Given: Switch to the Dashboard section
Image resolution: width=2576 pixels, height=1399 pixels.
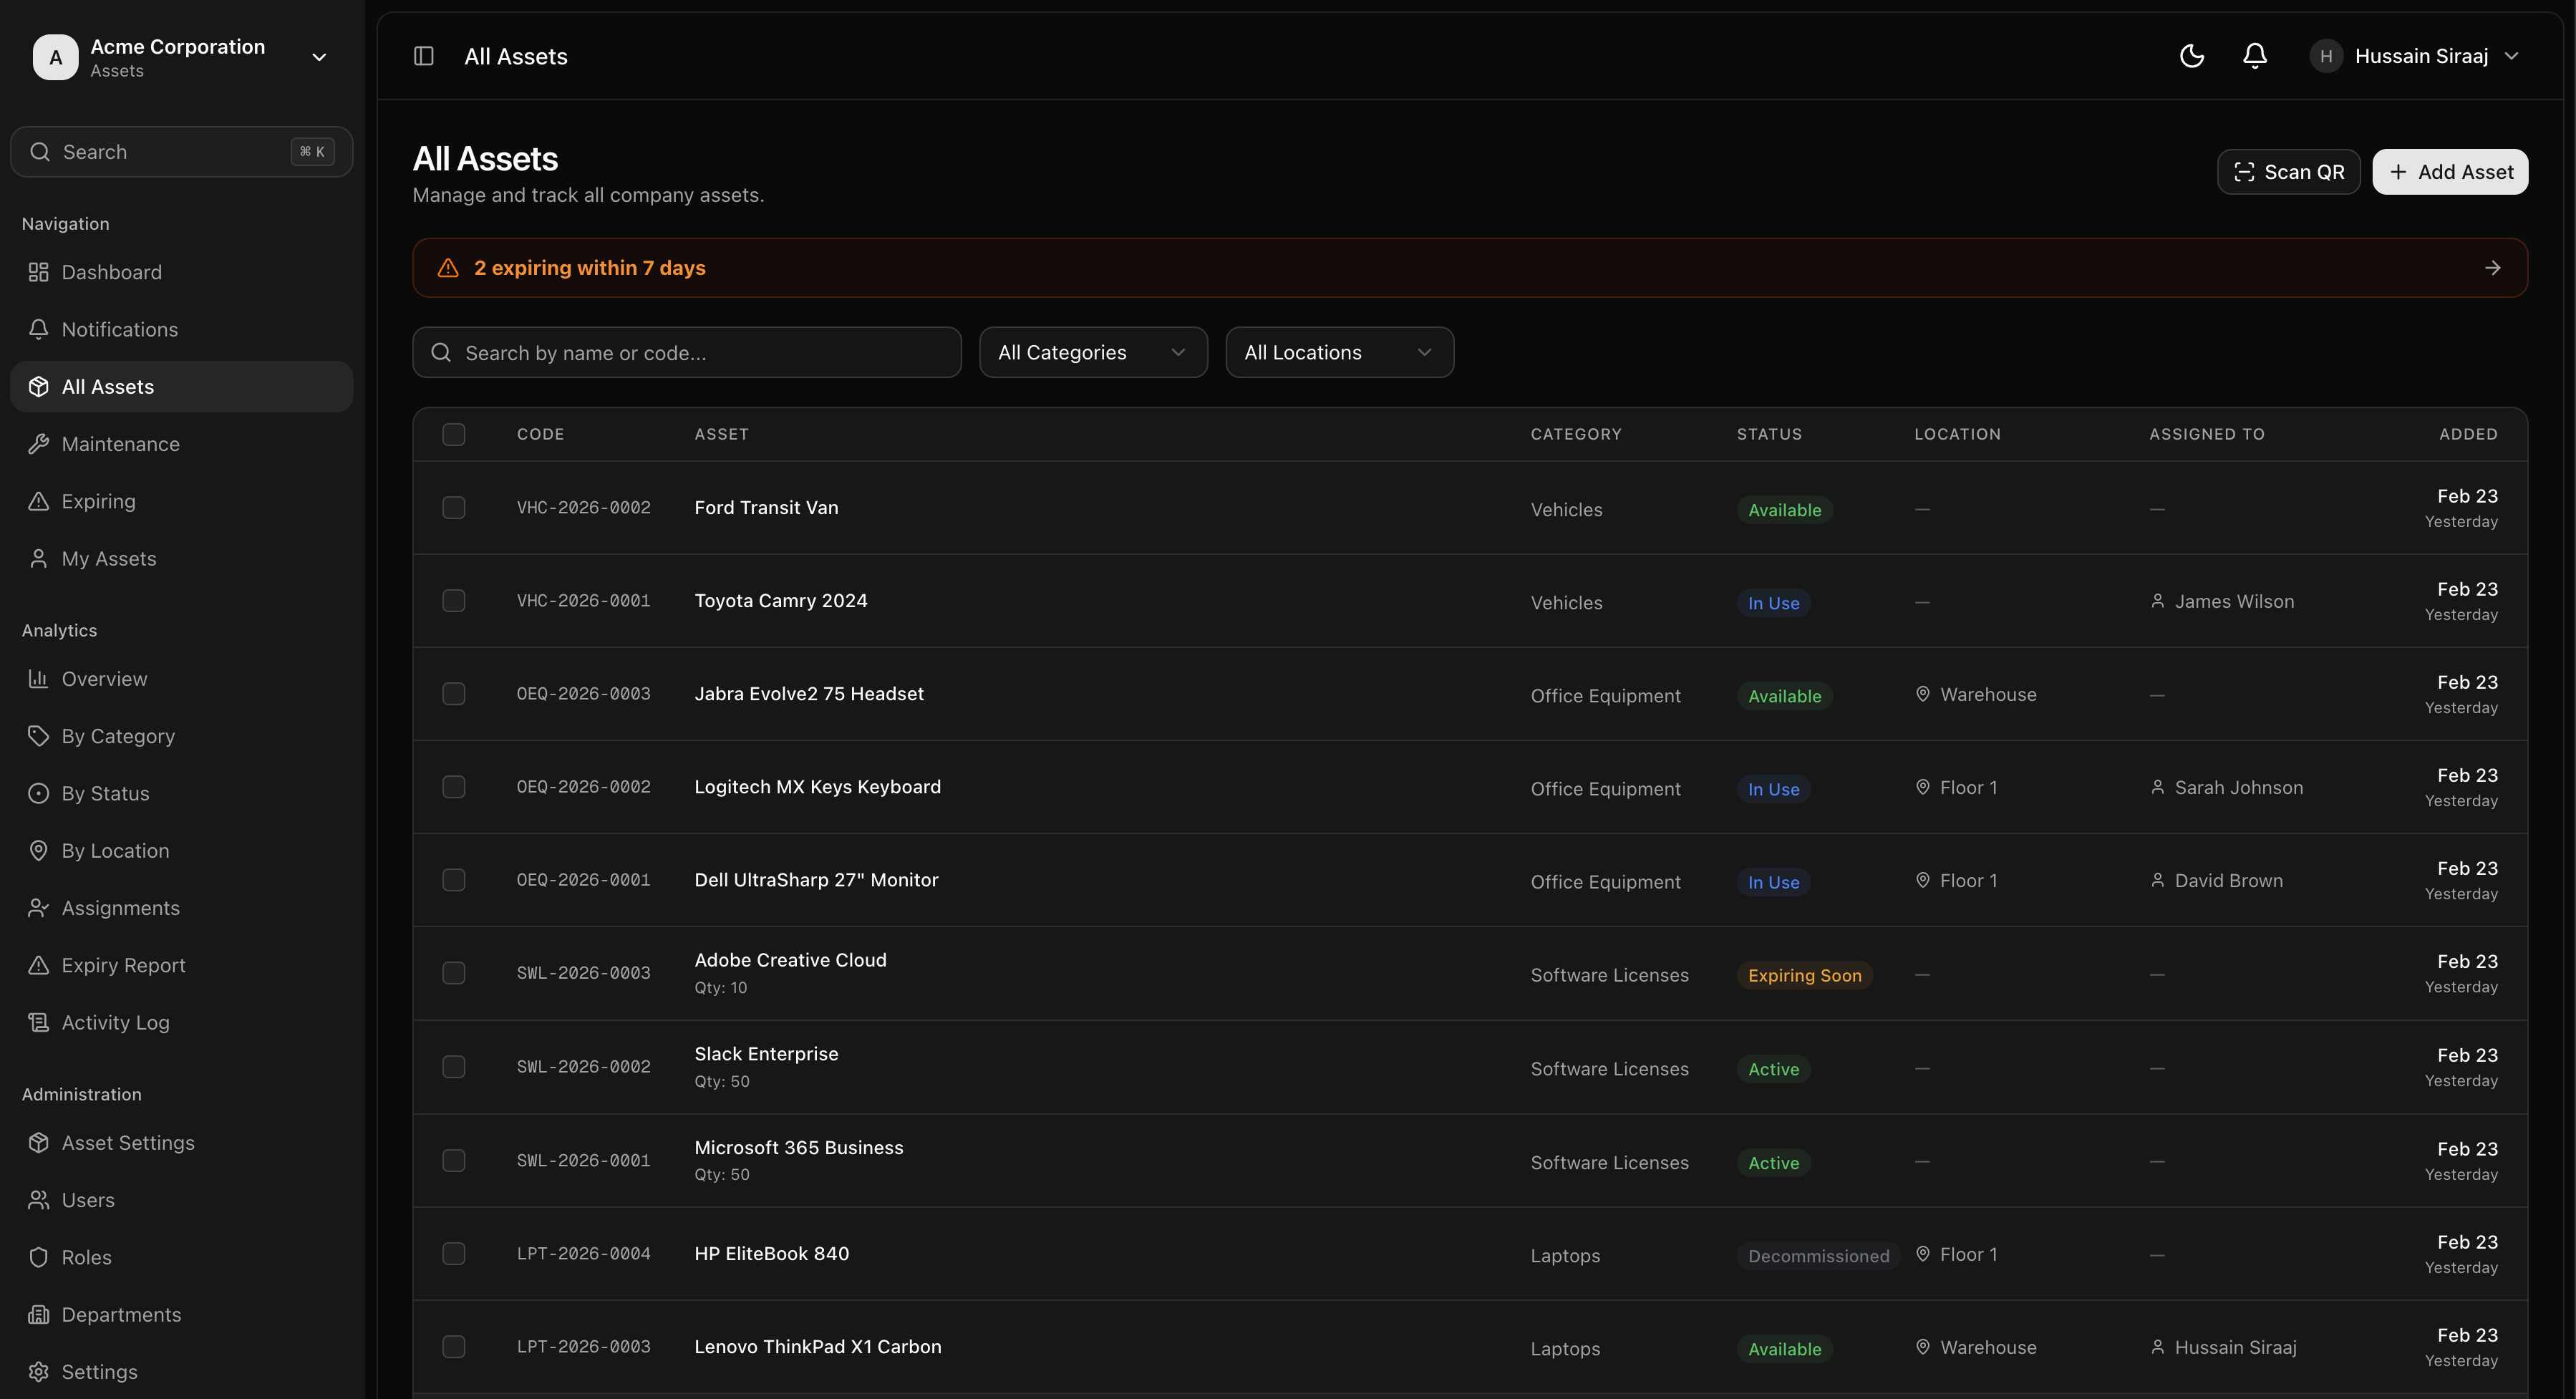Looking at the screenshot, I should coord(111,272).
